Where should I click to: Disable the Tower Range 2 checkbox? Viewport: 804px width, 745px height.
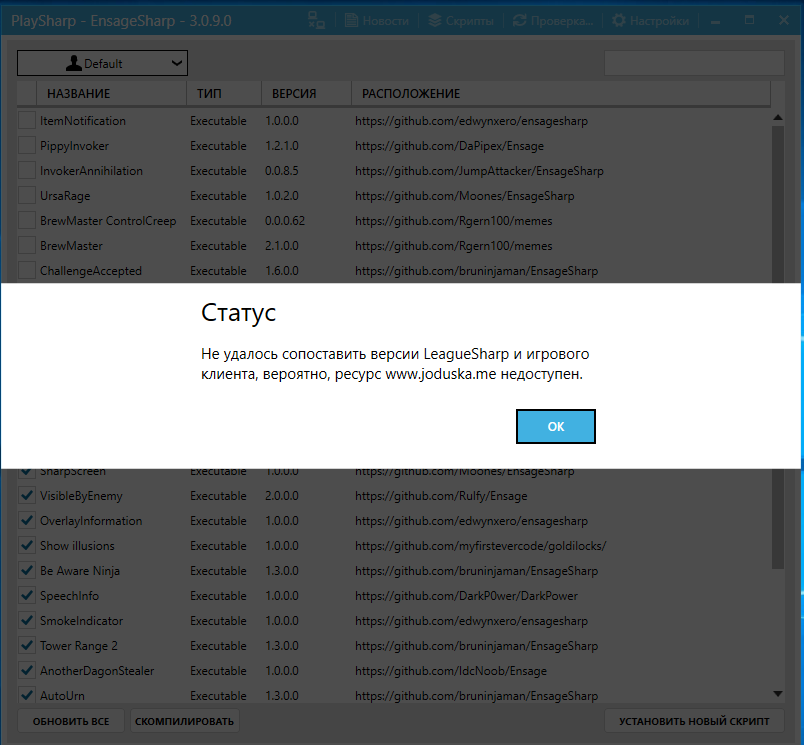tap(27, 646)
